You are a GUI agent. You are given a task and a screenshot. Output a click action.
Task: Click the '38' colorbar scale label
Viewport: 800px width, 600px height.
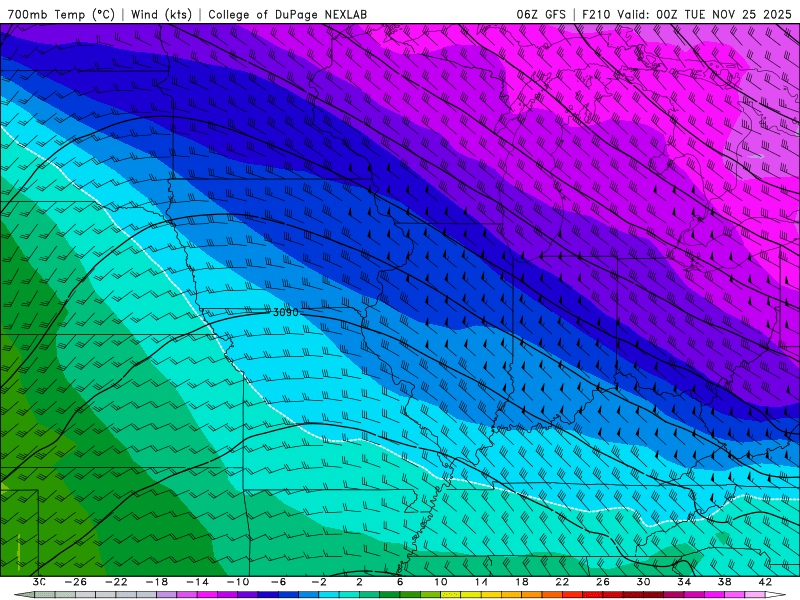click(724, 582)
